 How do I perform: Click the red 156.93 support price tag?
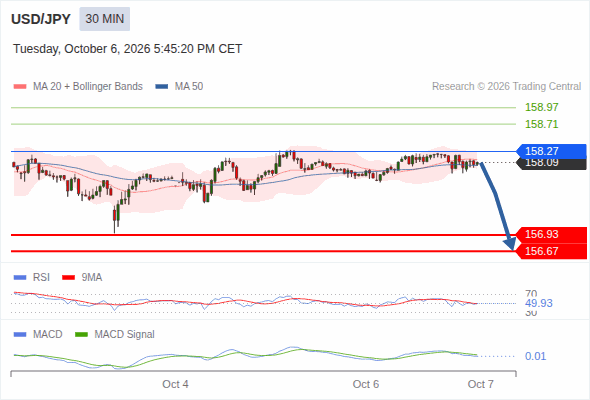(551, 234)
